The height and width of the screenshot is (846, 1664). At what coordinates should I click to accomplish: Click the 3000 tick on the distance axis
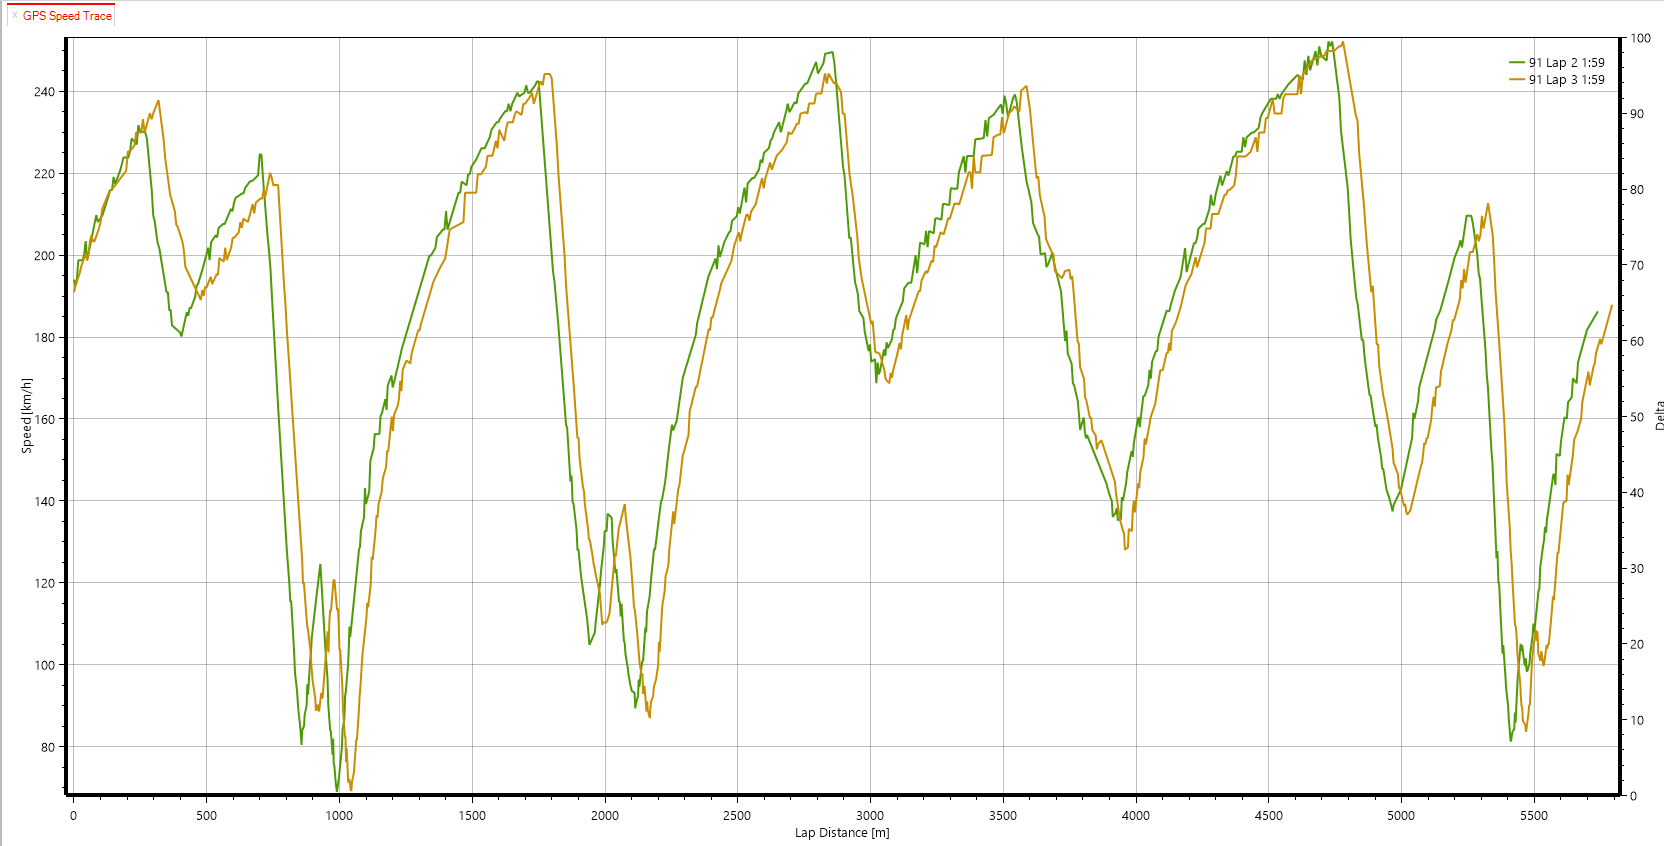tap(870, 816)
